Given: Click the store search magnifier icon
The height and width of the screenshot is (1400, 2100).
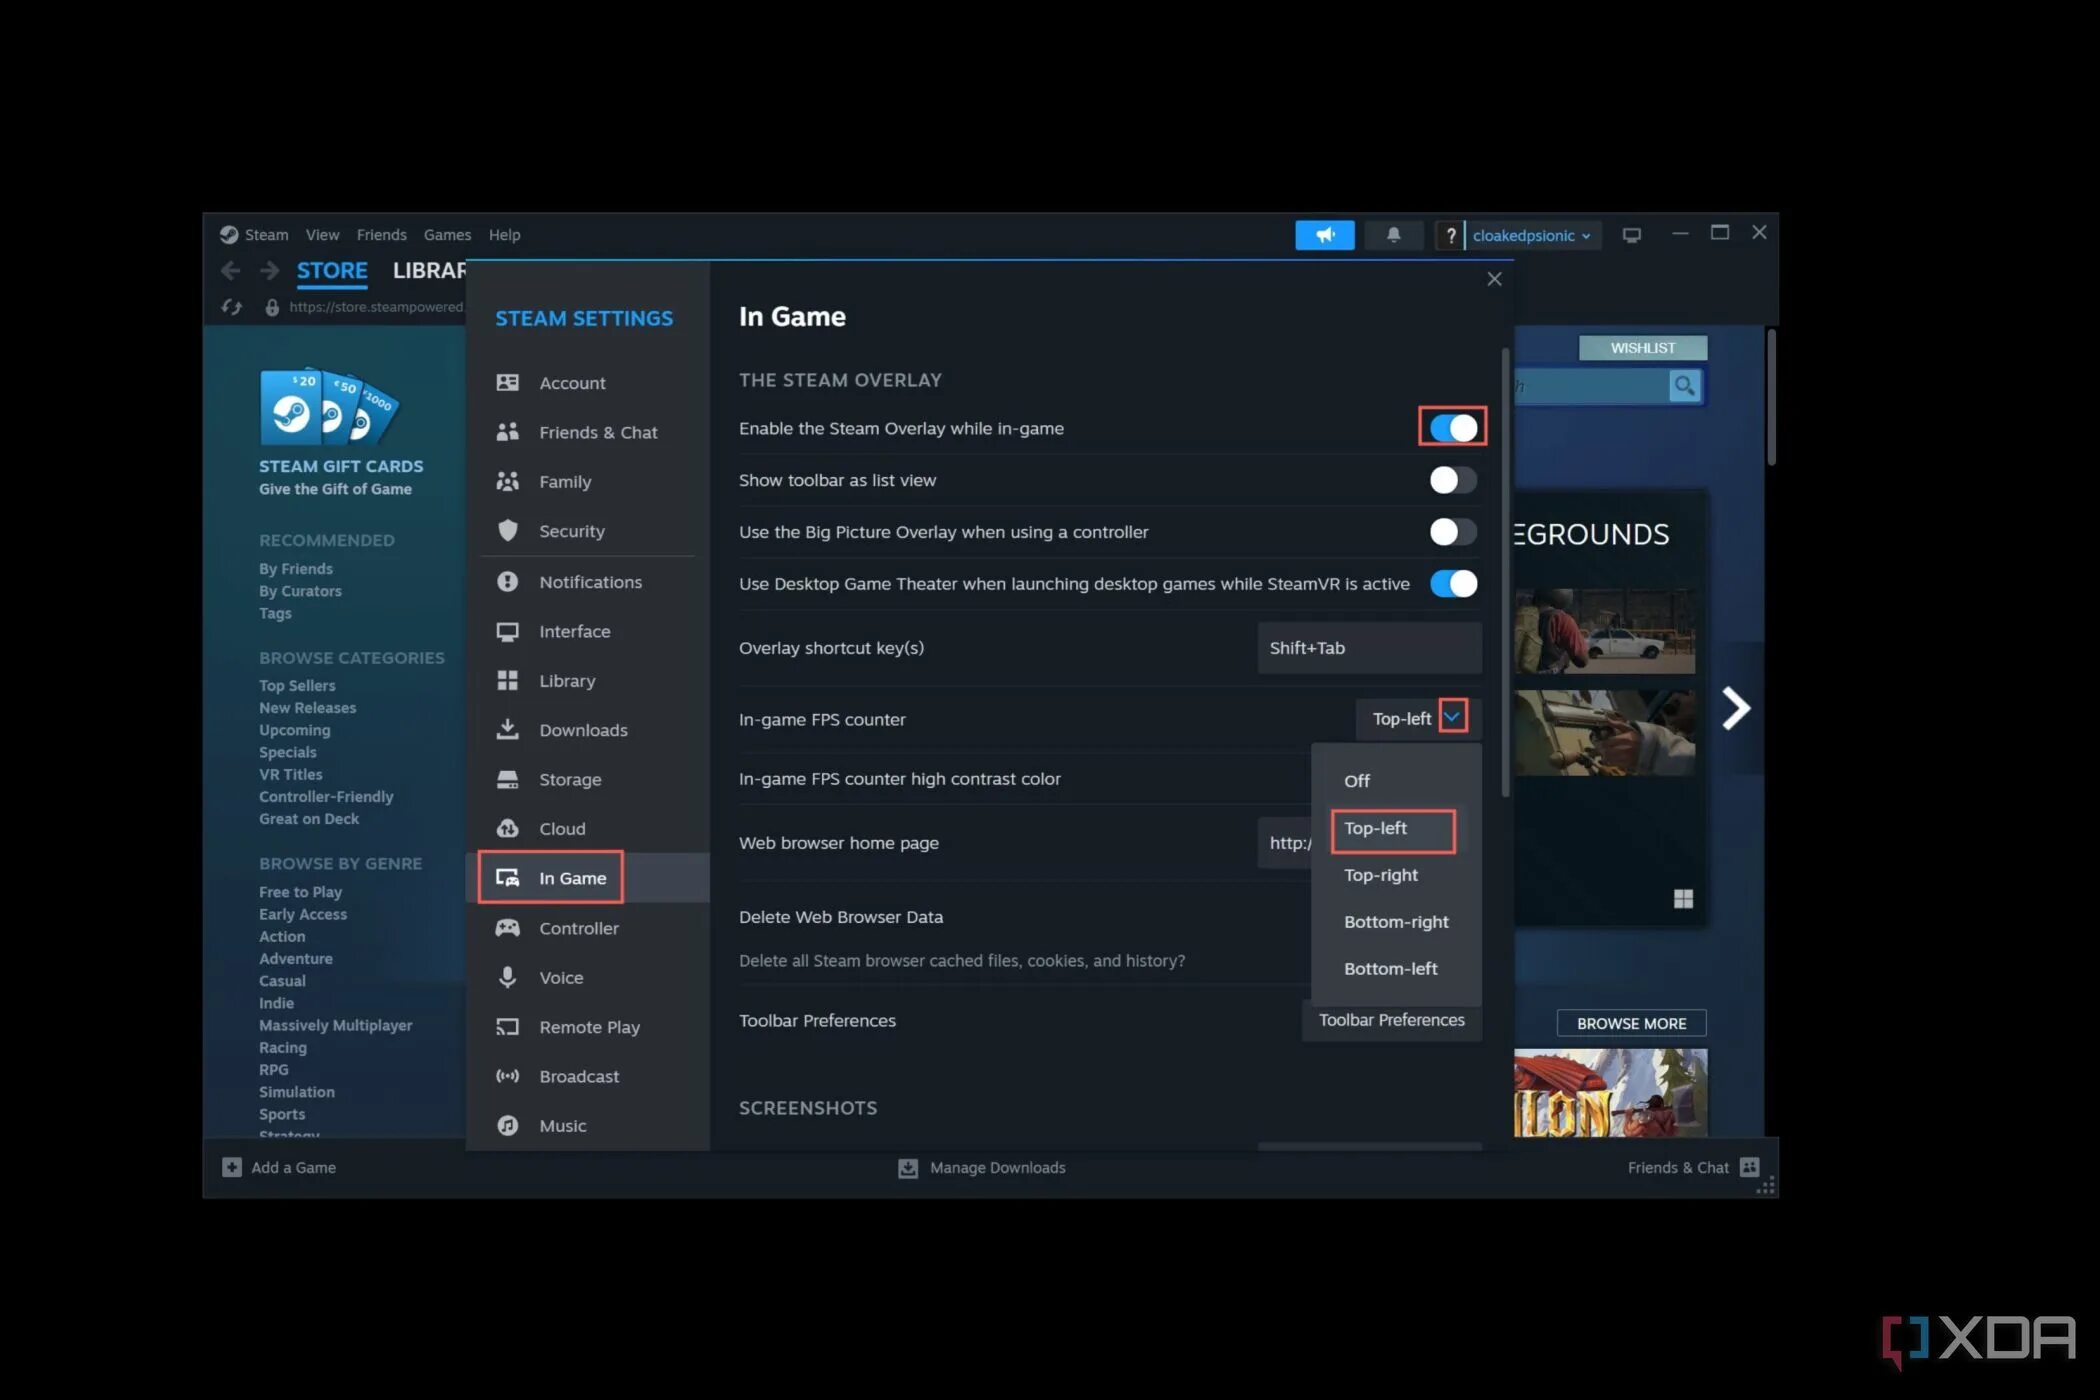Looking at the screenshot, I should click(1684, 386).
